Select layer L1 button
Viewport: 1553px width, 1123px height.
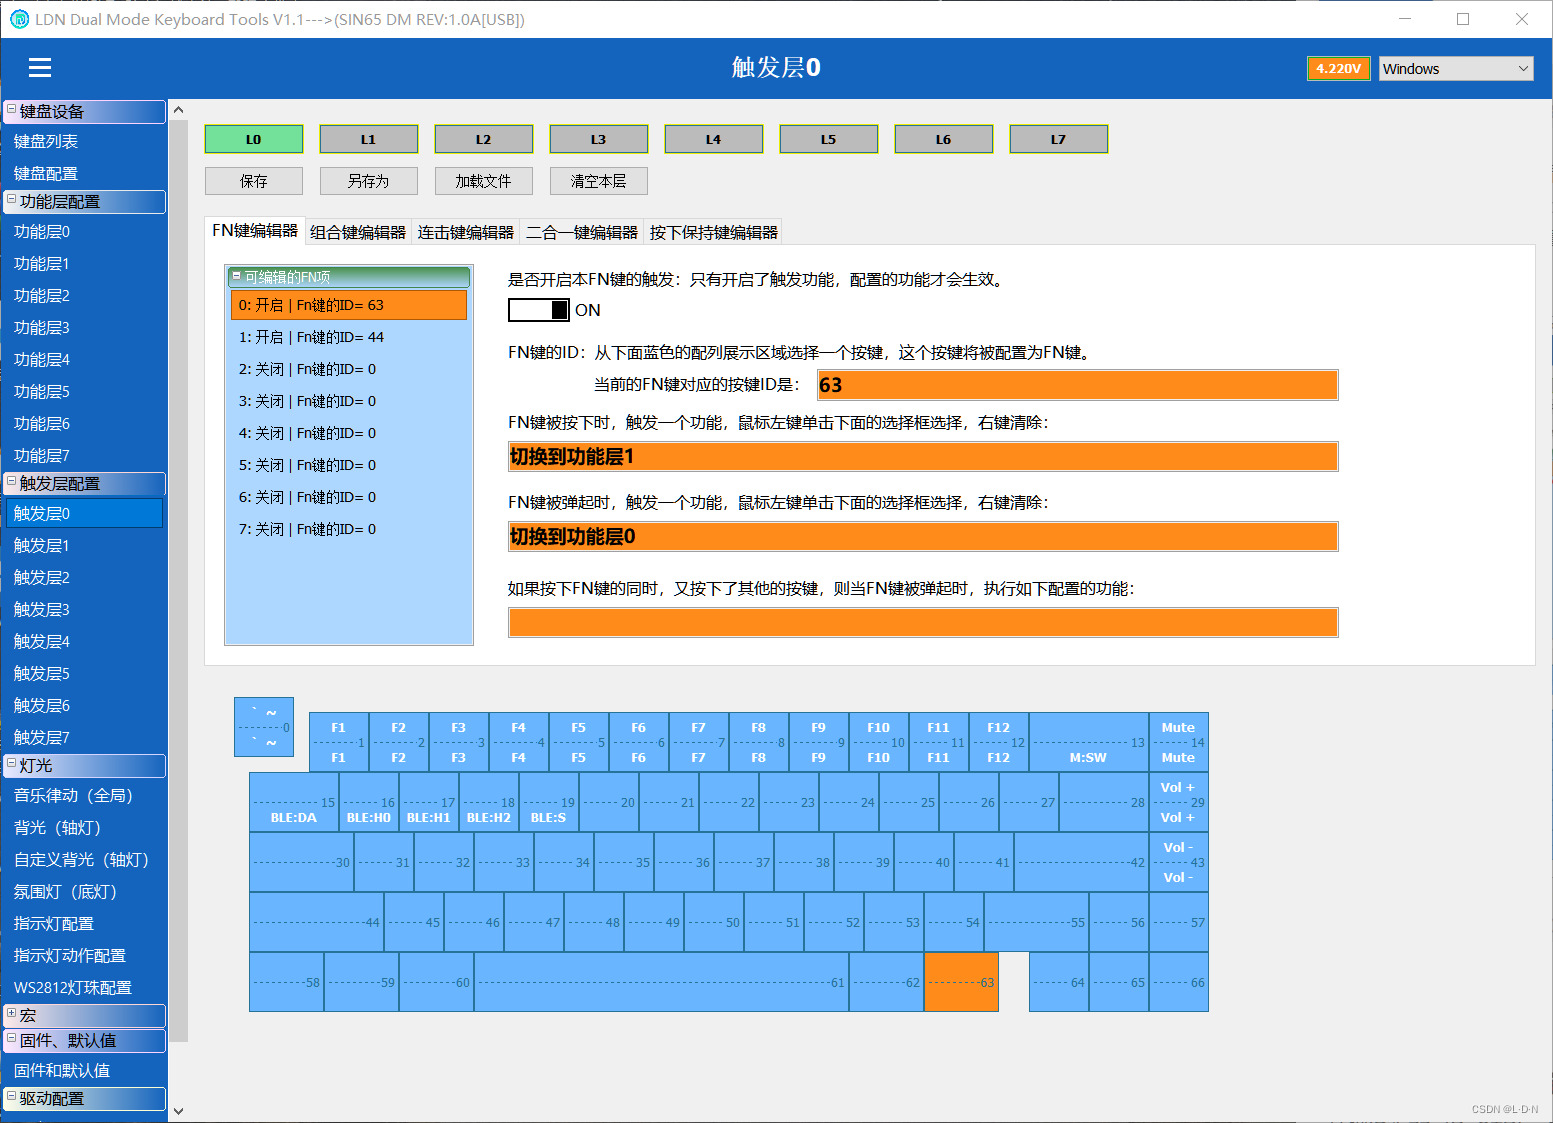[369, 139]
